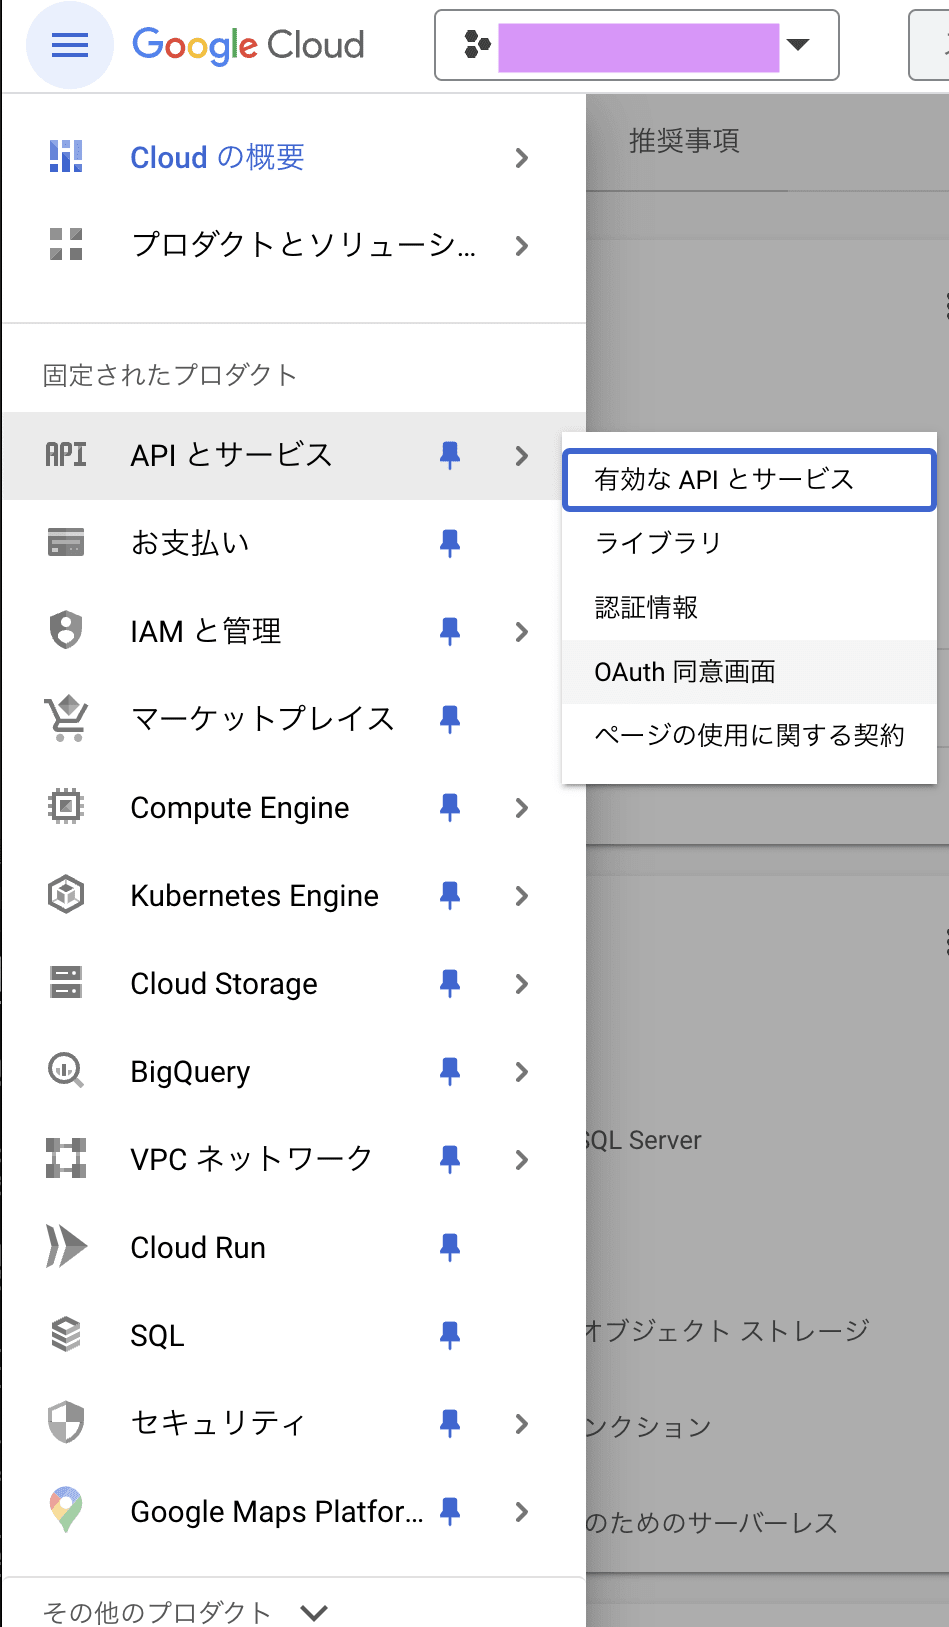Select OAuth 同意画面 in API submenu
Image resolution: width=949 pixels, height=1627 pixels.
point(749,672)
